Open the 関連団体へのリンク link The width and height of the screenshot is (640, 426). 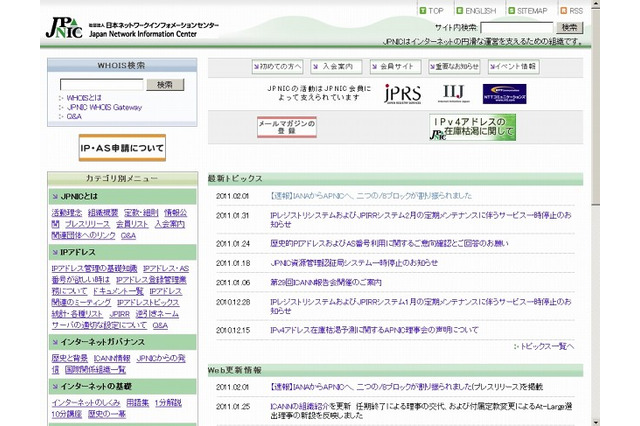click(83, 235)
